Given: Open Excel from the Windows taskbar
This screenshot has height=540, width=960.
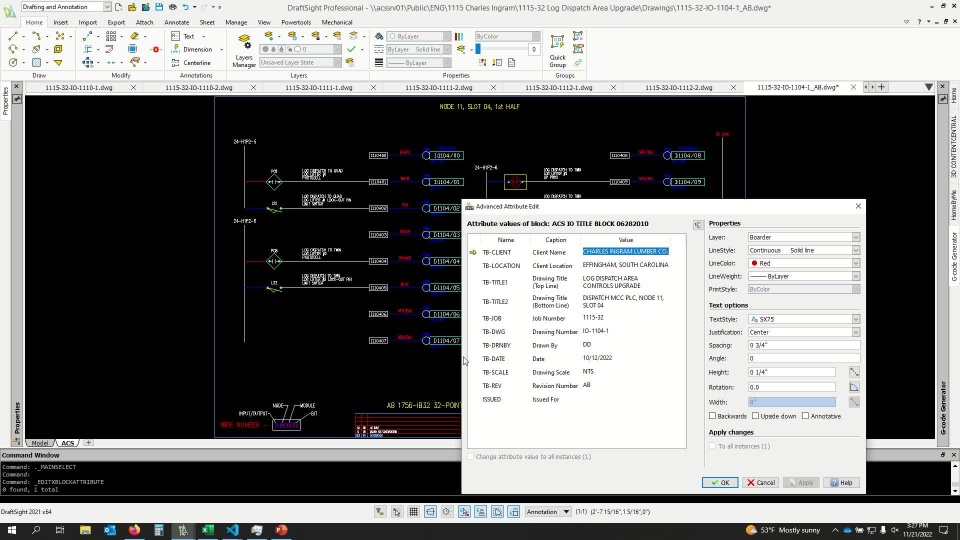Looking at the screenshot, I should pyautogui.click(x=207, y=530).
